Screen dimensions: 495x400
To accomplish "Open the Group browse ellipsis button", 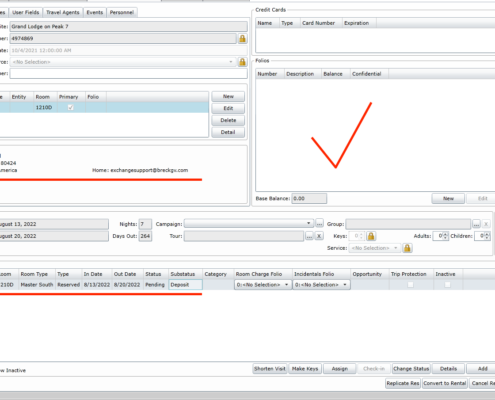I will [x=476, y=224].
